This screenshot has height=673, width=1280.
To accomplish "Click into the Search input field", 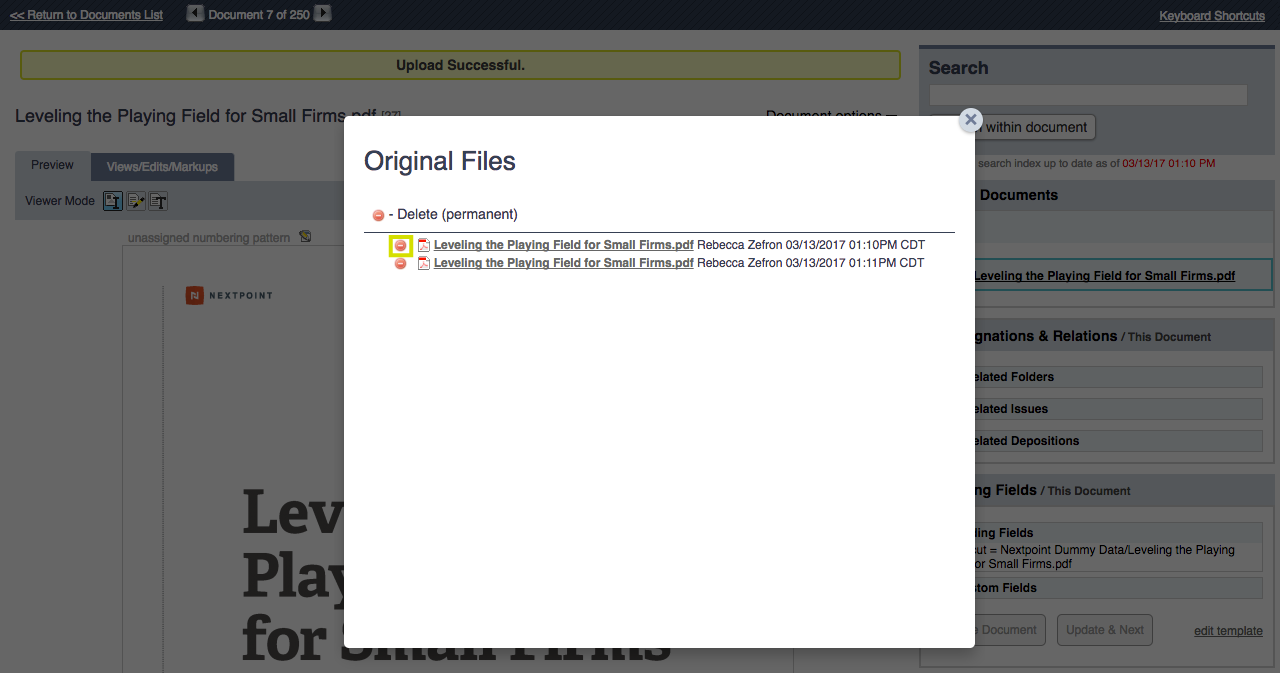I will tap(1088, 95).
